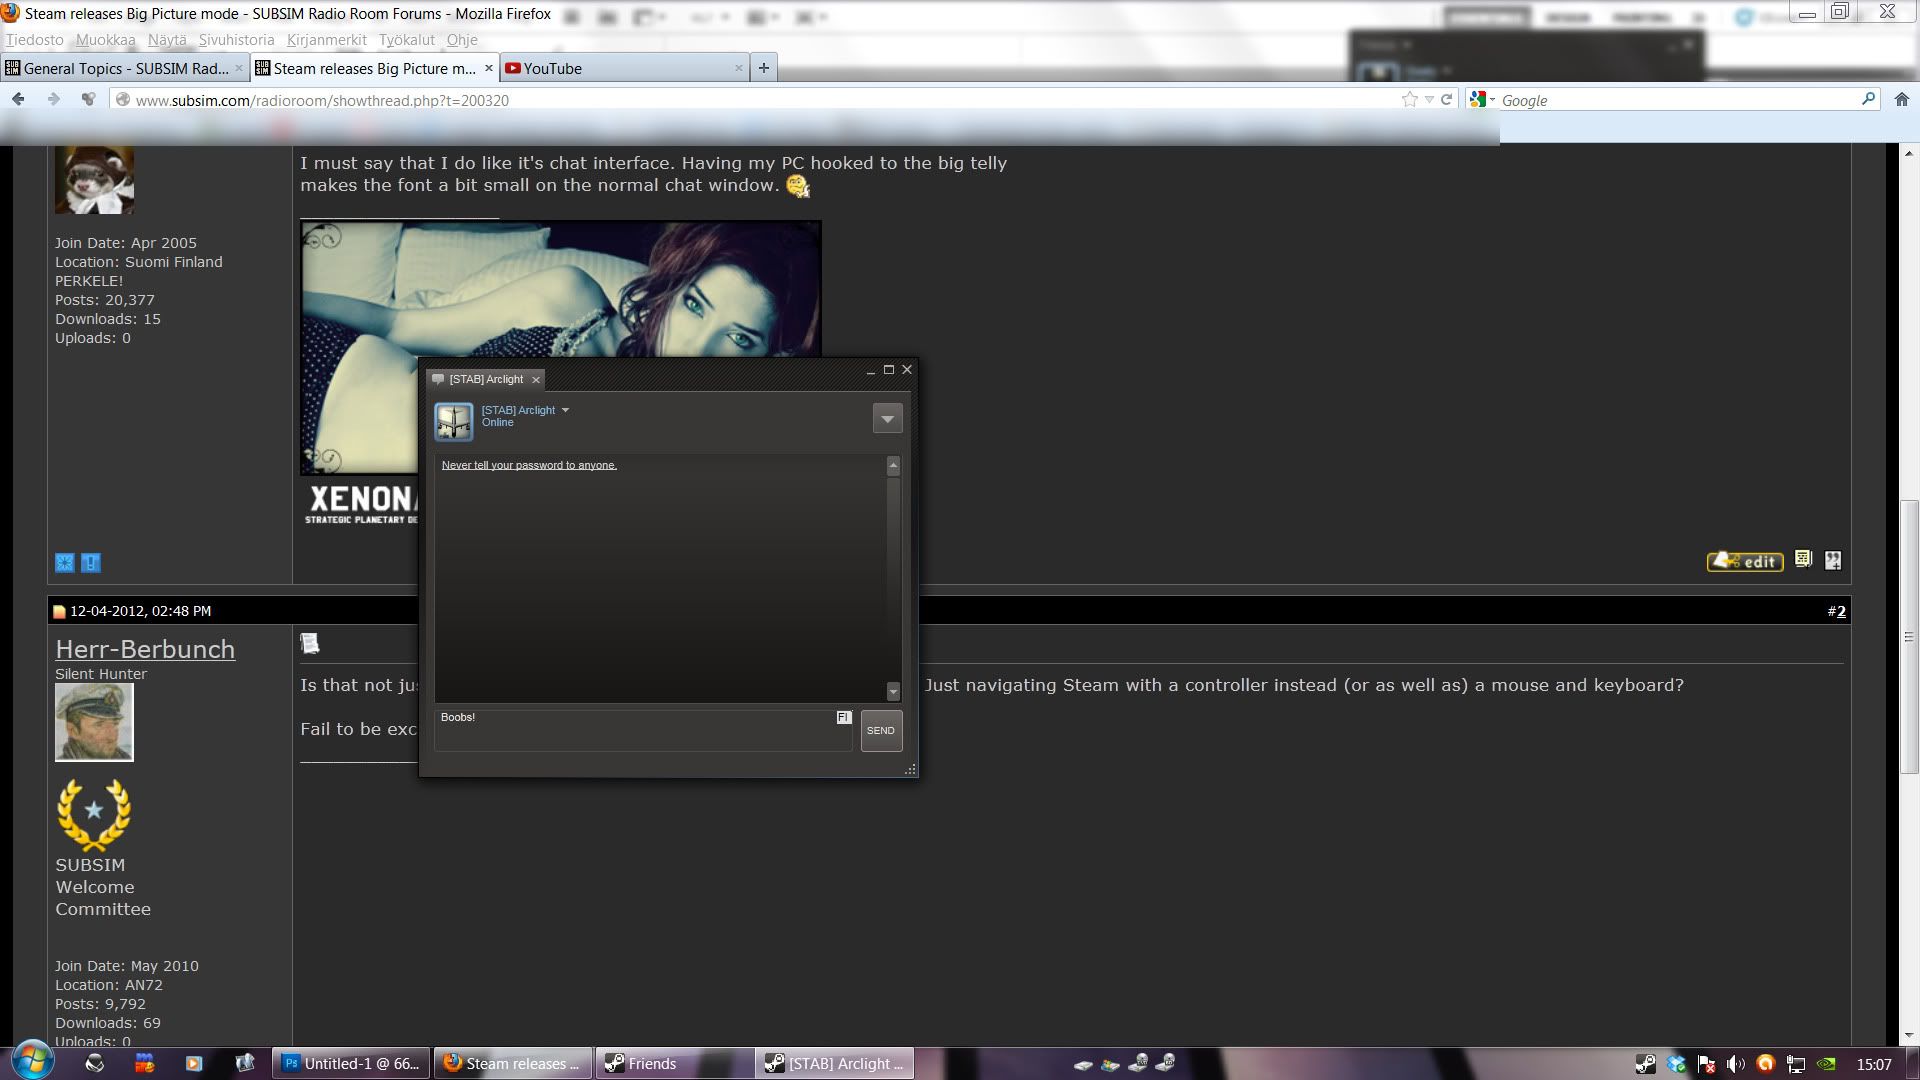Click the Arclight avatar in Steam chat

pyautogui.click(x=453, y=421)
